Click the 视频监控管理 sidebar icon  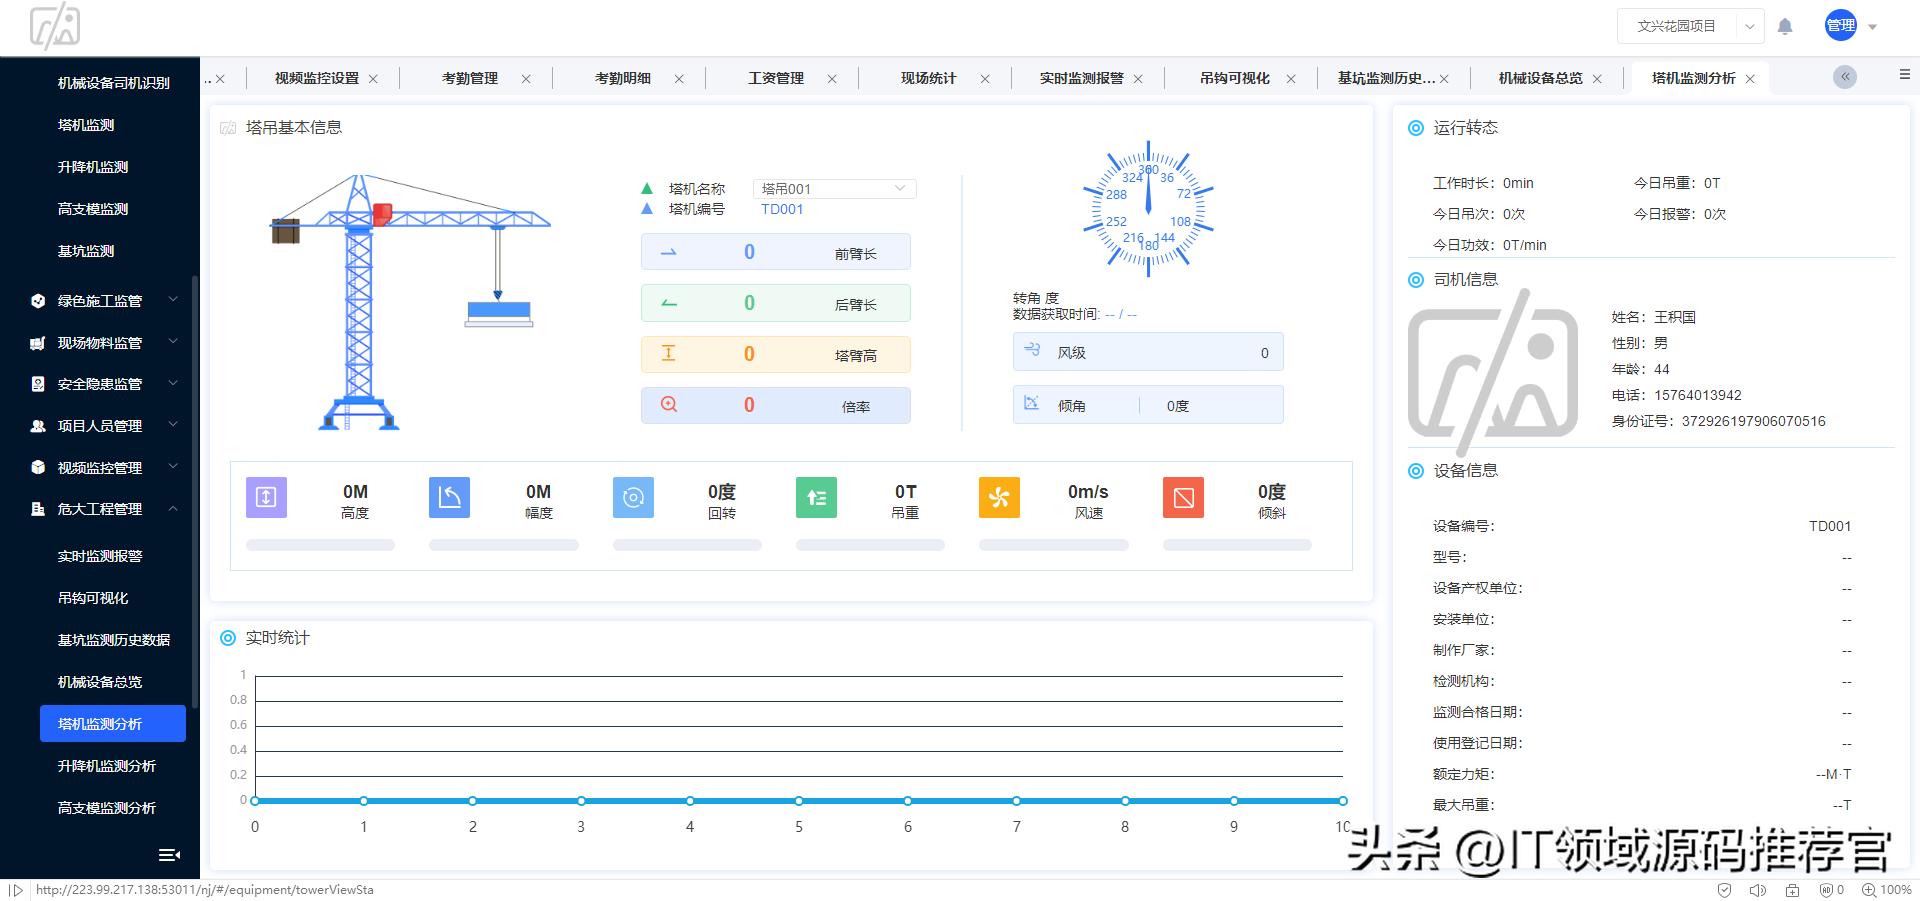pyautogui.click(x=38, y=467)
